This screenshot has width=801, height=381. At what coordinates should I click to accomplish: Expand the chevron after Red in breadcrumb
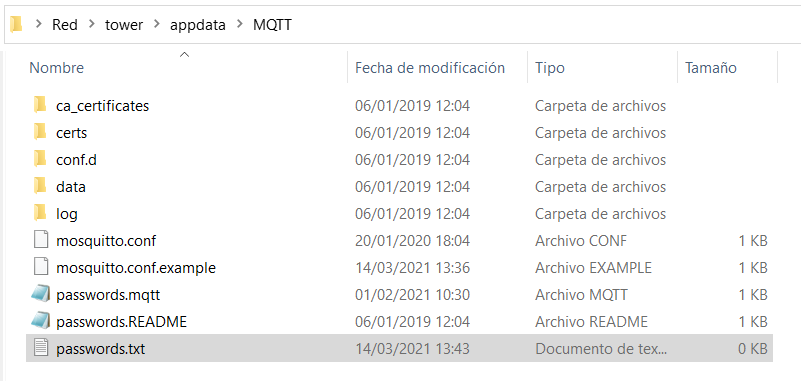pyautogui.click(x=91, y=25)
